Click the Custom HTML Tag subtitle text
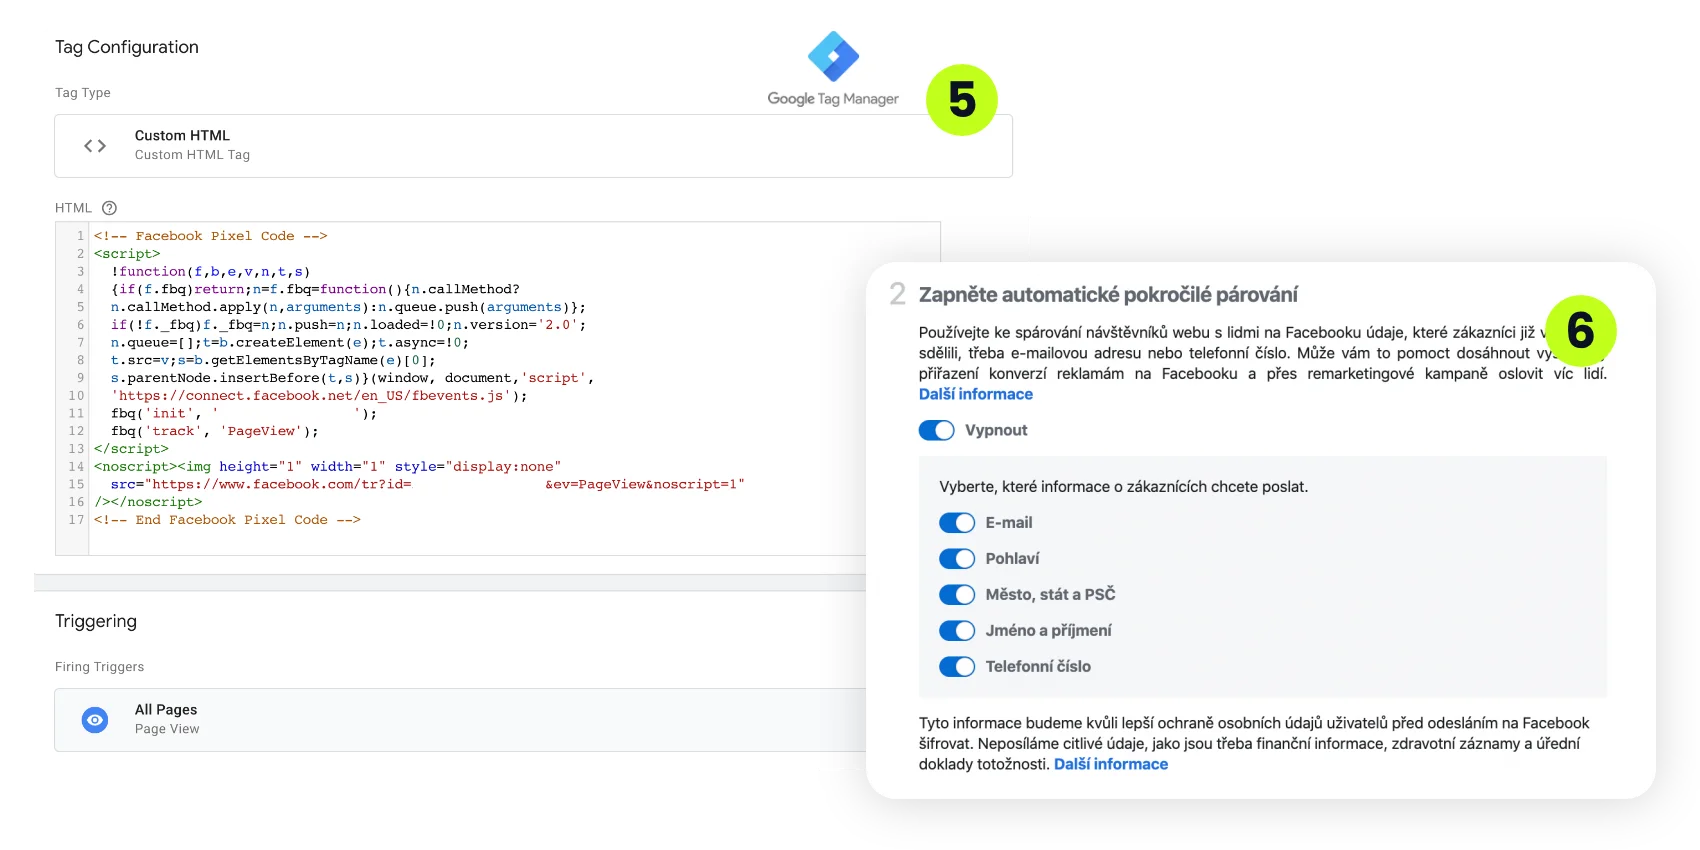1700x850 pixels. coord(192,155)
